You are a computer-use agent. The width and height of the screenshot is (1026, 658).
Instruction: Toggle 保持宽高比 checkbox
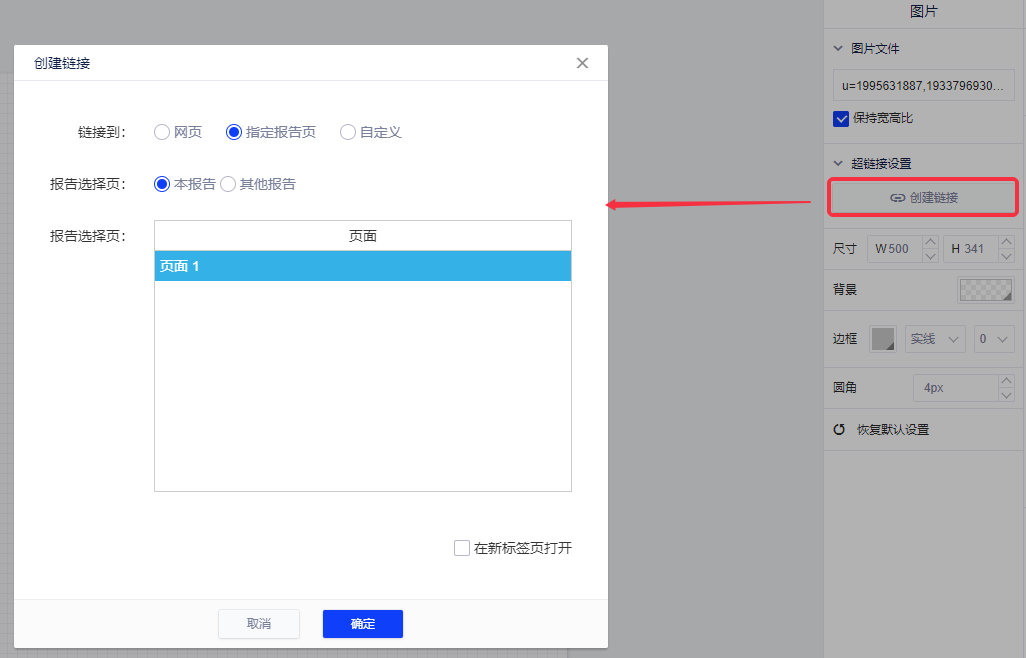point(841,118)
